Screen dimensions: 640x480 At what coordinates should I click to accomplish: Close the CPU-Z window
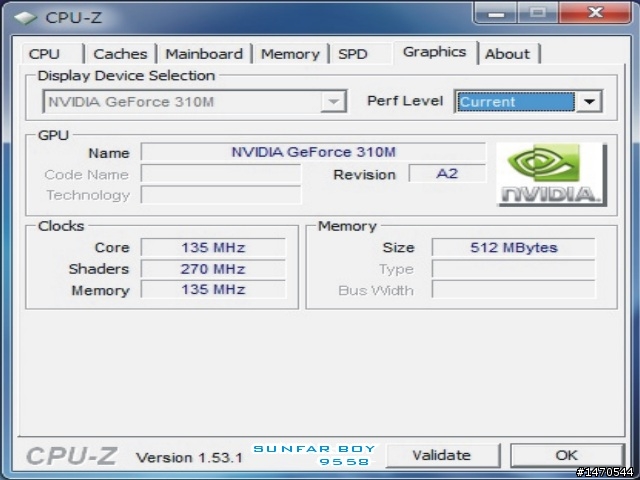[x=596, y=13]
